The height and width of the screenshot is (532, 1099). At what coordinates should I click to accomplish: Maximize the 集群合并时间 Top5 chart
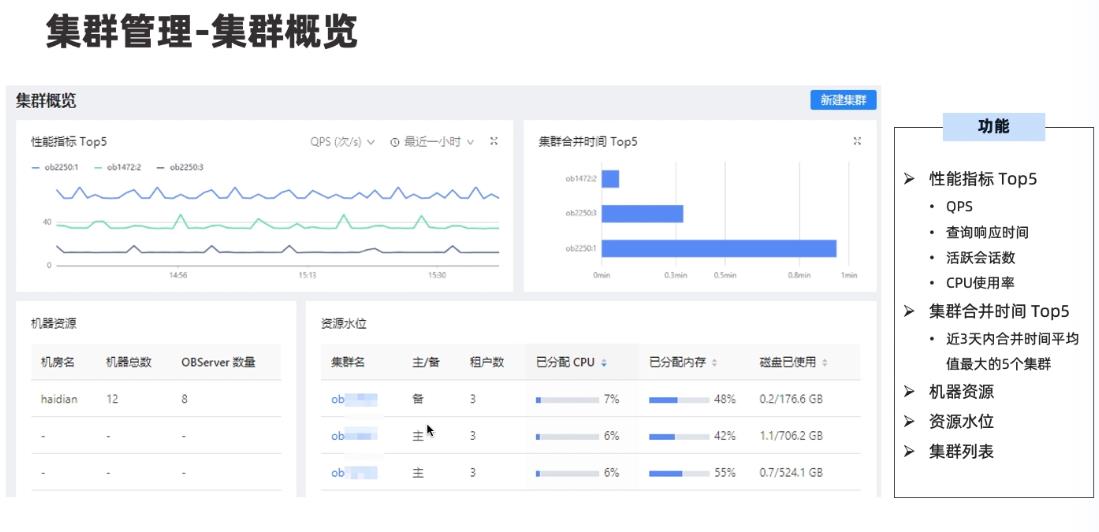[857, 142]
